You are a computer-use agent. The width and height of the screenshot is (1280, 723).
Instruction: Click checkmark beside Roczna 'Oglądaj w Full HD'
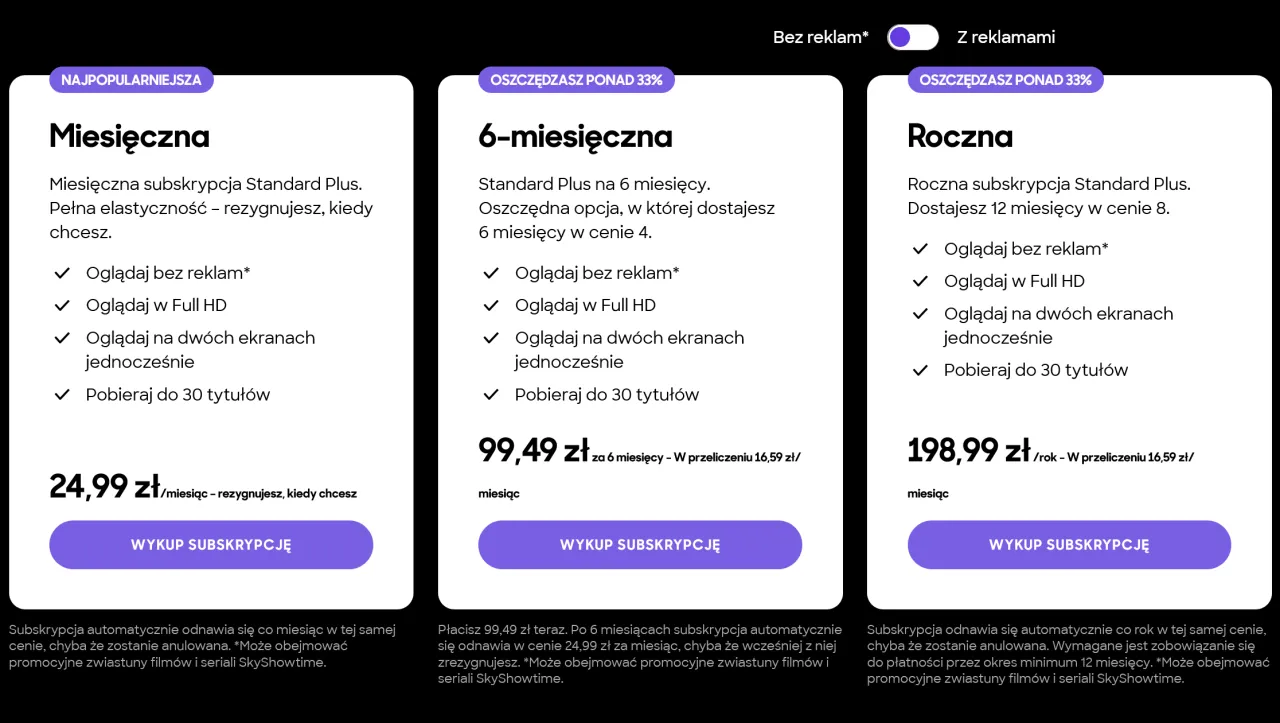(920, 281)
